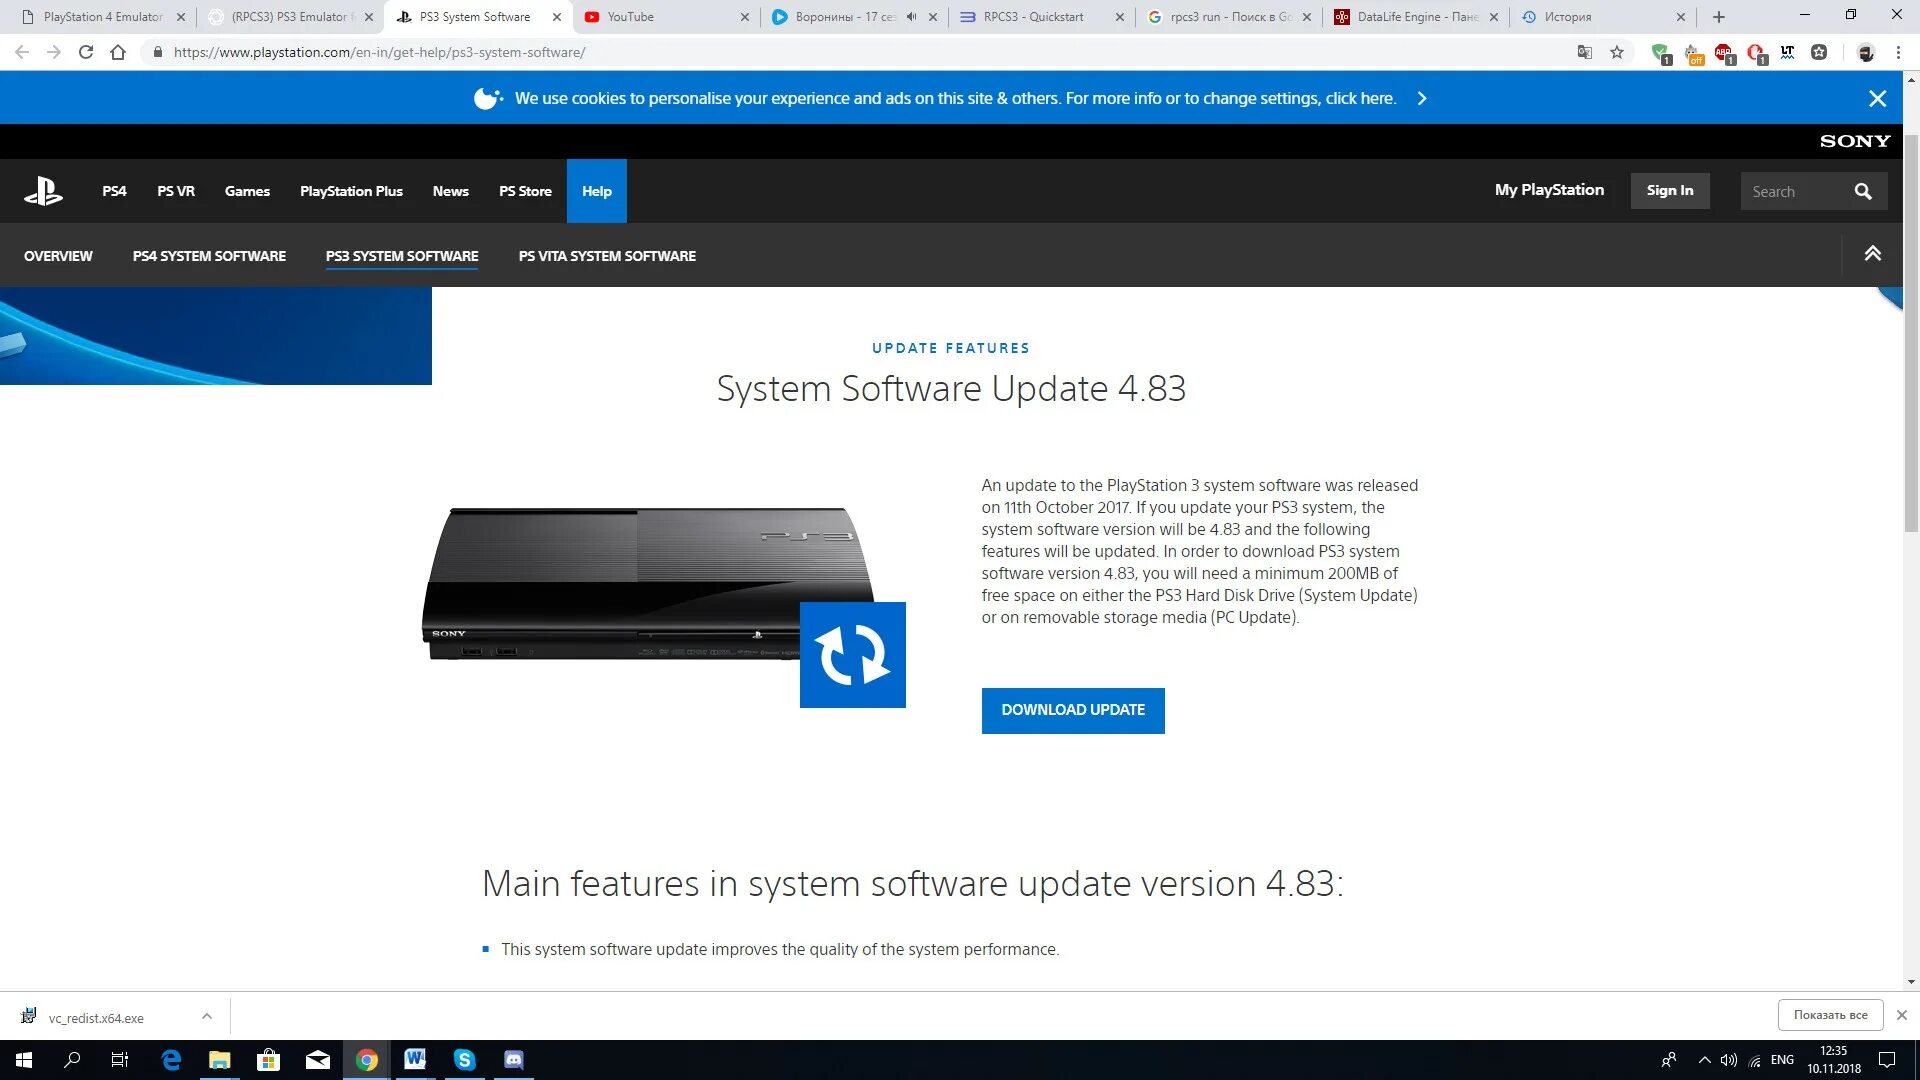The image size is (1920, 1080).
Task: Click the update/refresh icon on PS3 image
Action: tap(851, 653)
